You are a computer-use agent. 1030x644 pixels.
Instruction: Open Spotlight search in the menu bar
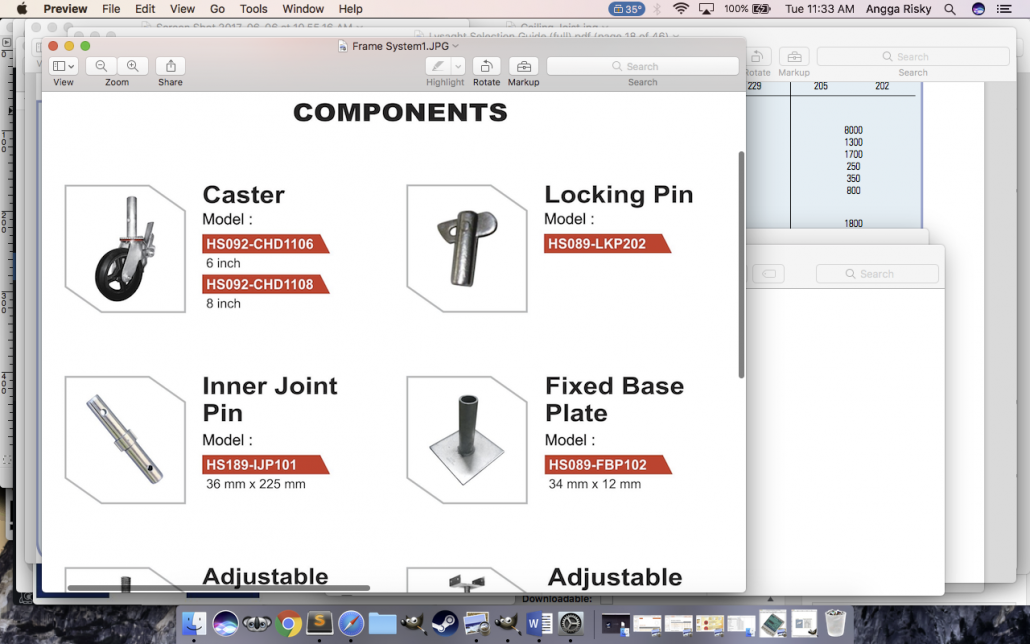pos(949,9)
